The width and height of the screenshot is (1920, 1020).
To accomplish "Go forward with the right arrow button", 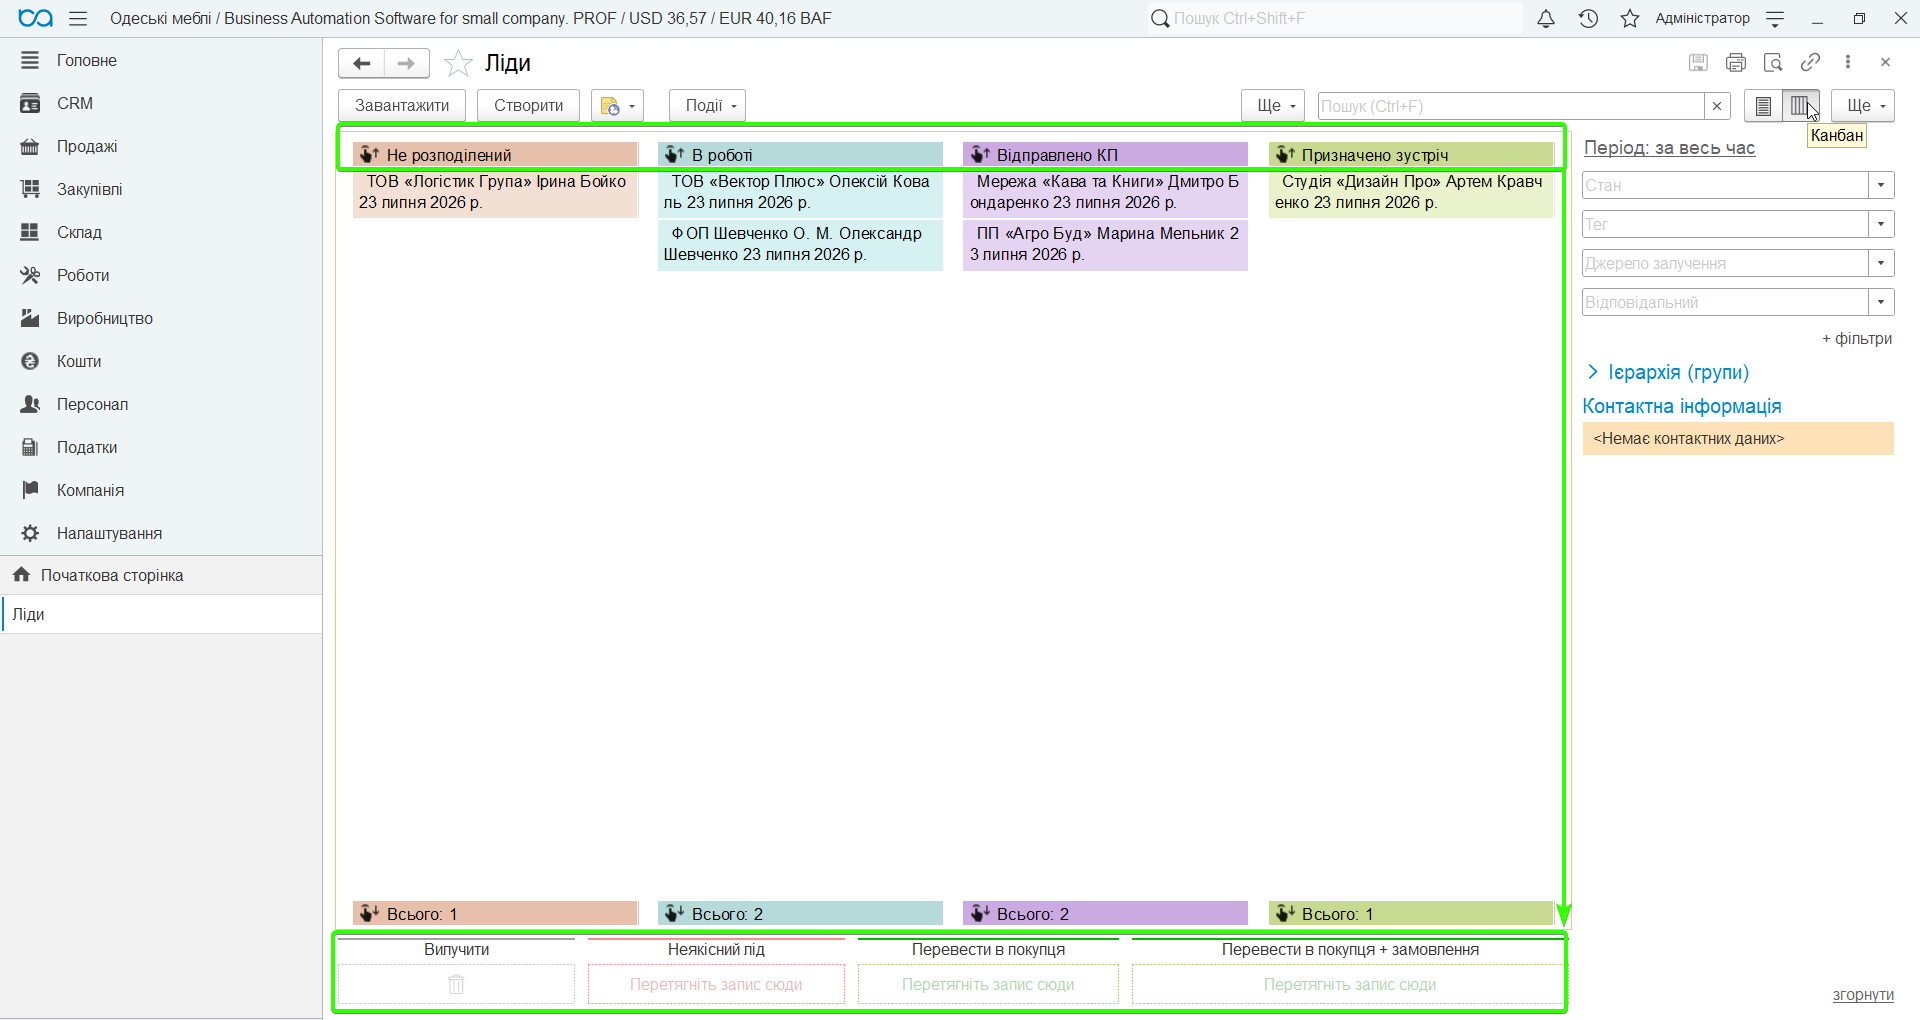I will (x=406, y=63).
